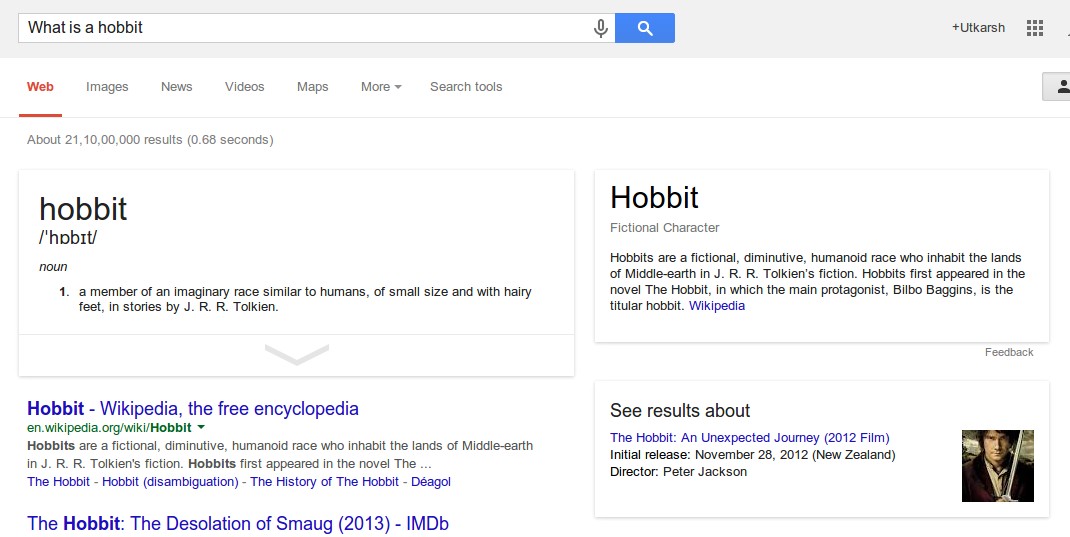Click Feedback under the knowledge panel
1070x537 pixels.
[x=1009, y=352]
